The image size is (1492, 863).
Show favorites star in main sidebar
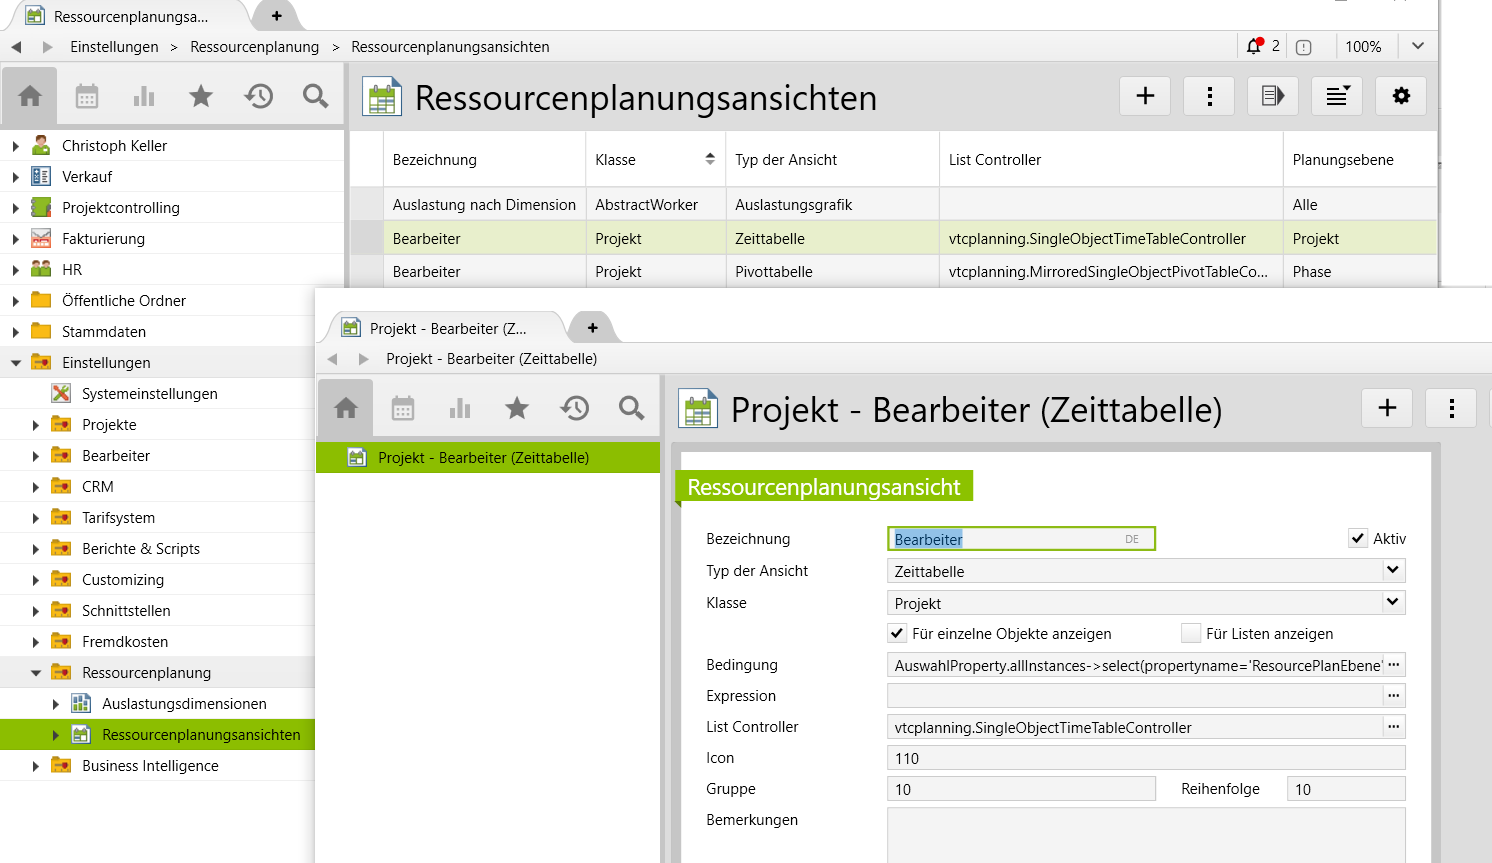tap(201, 96)
